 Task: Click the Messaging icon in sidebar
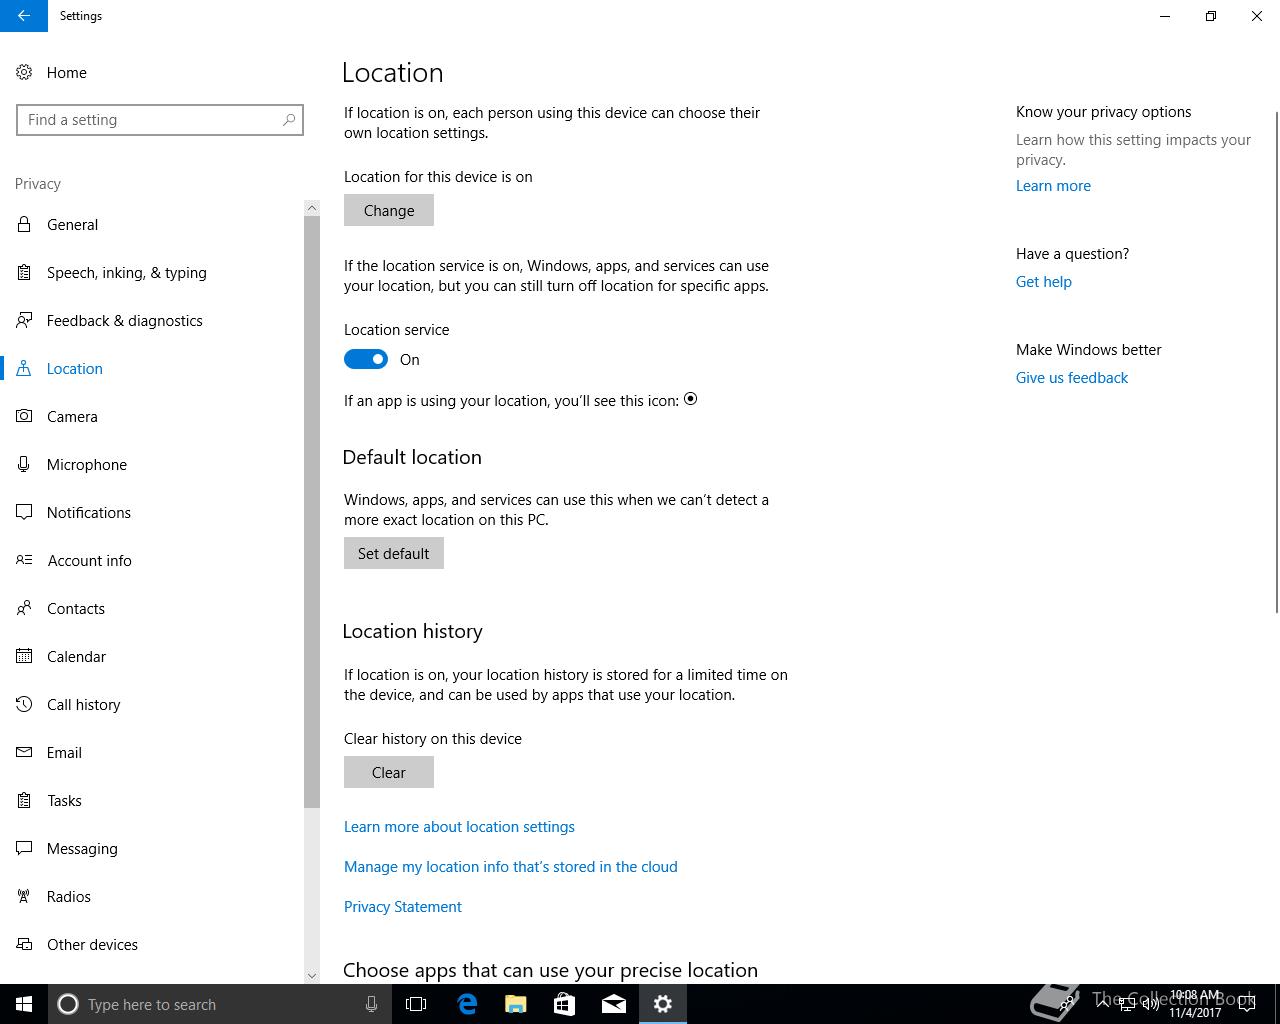tap(24, 848)
